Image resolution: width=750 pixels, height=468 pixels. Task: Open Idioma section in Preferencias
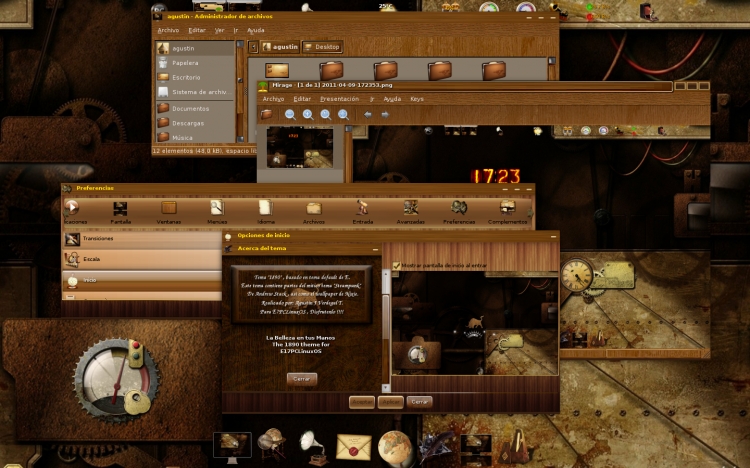pyautogui.click(x=265, y=212)
